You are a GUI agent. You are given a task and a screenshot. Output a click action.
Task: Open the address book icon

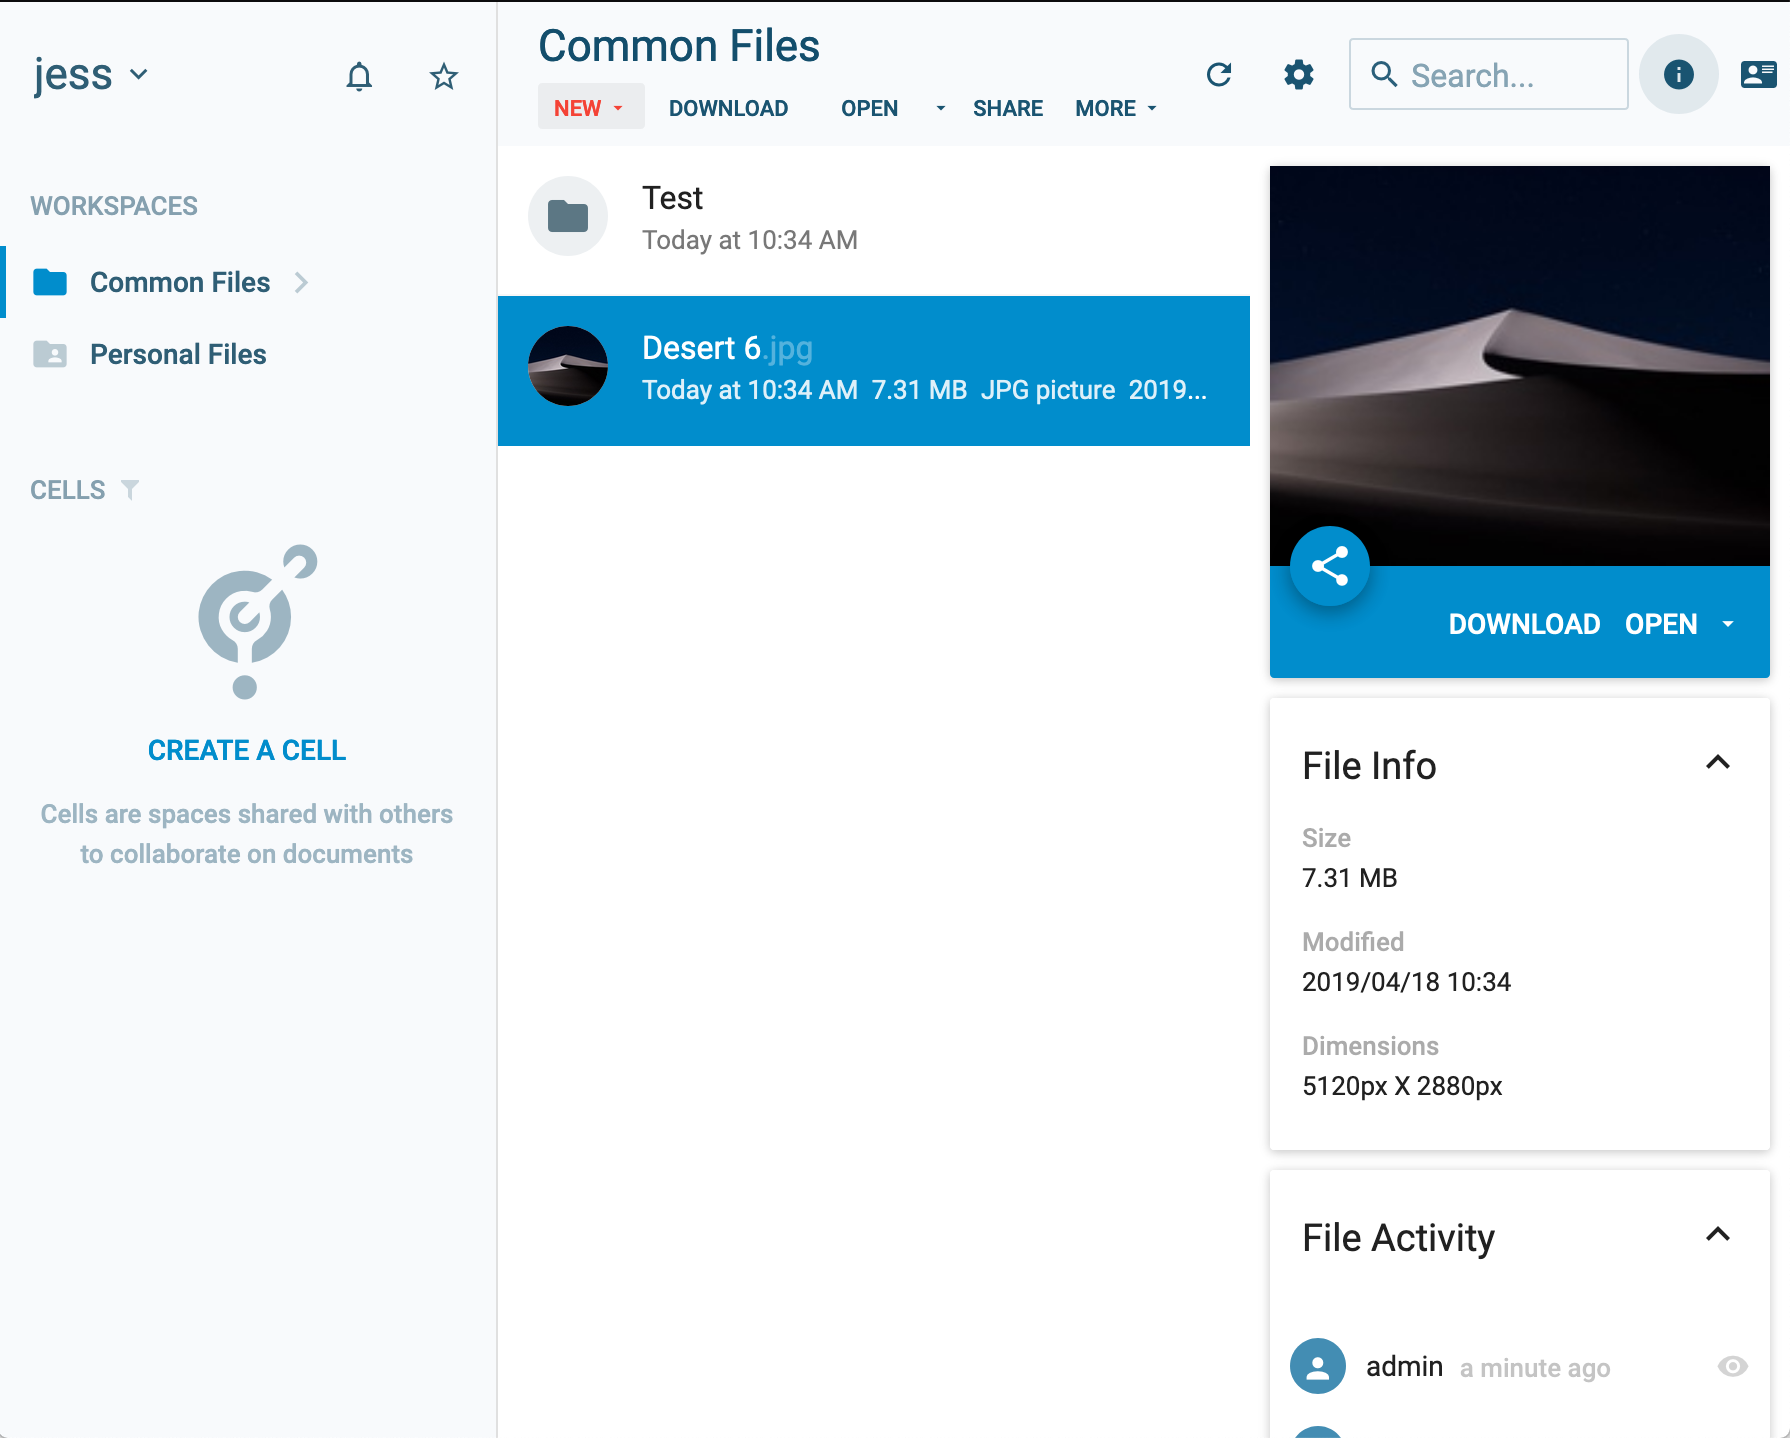(1758, 74)
